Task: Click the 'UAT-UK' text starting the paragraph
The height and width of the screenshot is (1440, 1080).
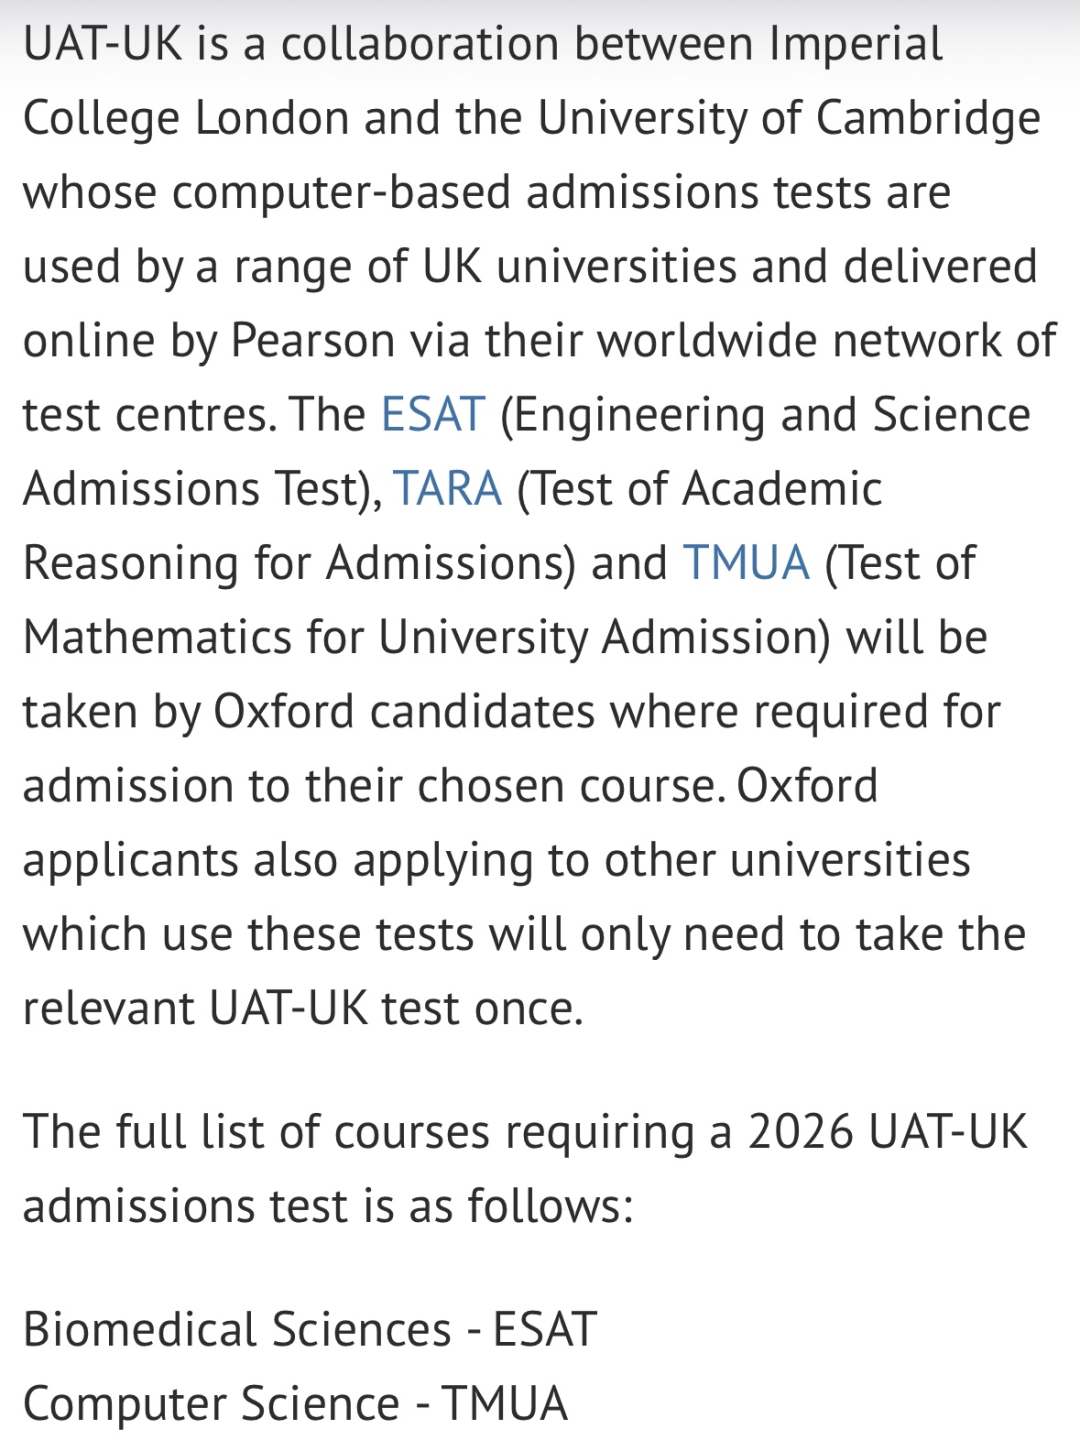Action: [x=102, y=45]
